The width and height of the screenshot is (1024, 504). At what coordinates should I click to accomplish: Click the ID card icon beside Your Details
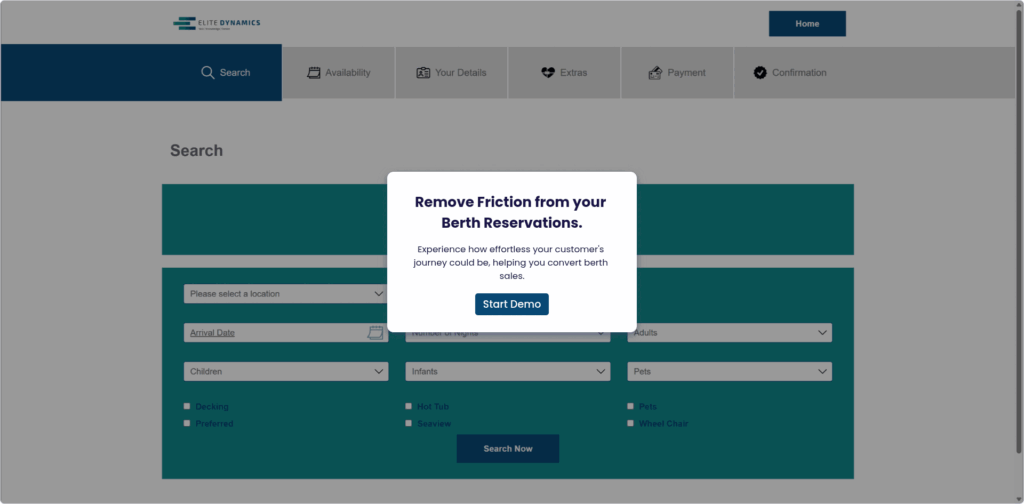click(x=423, y=72)
